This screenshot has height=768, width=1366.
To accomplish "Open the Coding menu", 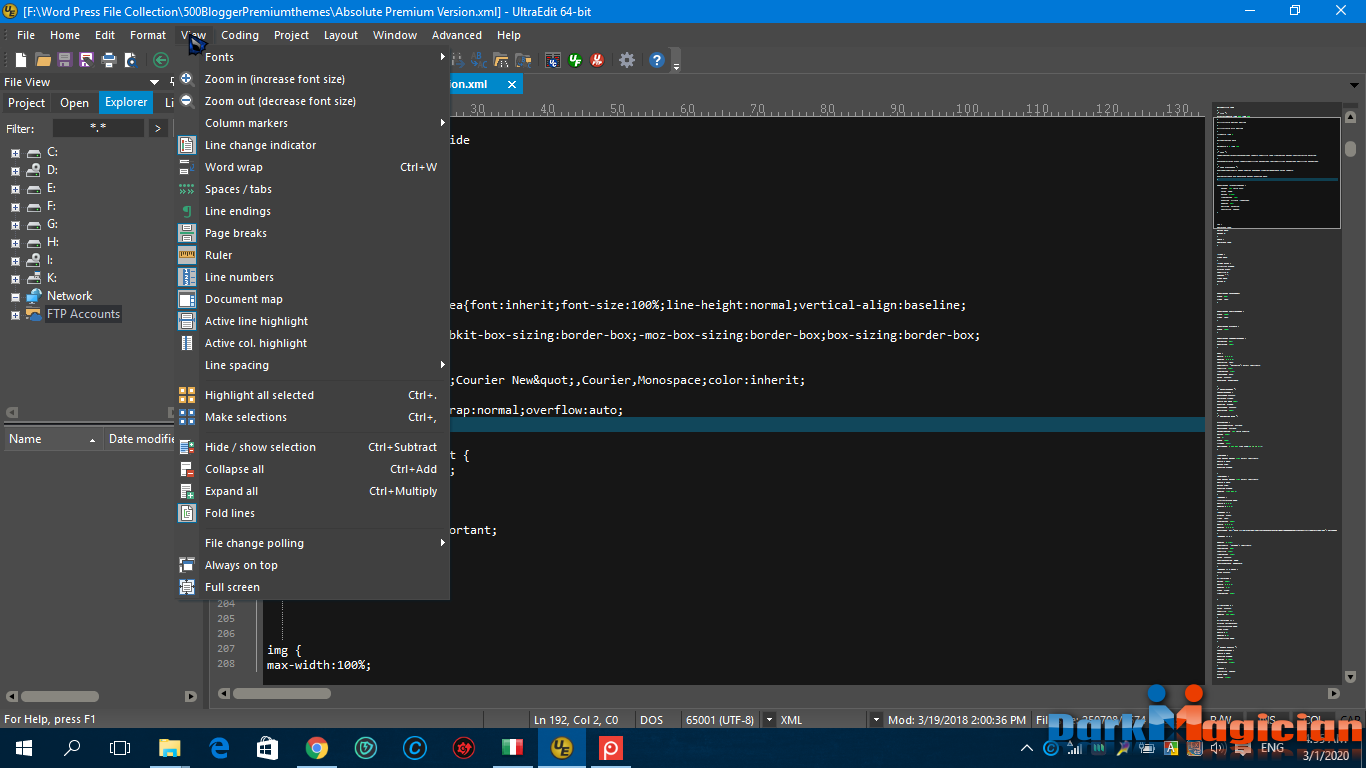I will click(x=240, y=35).
